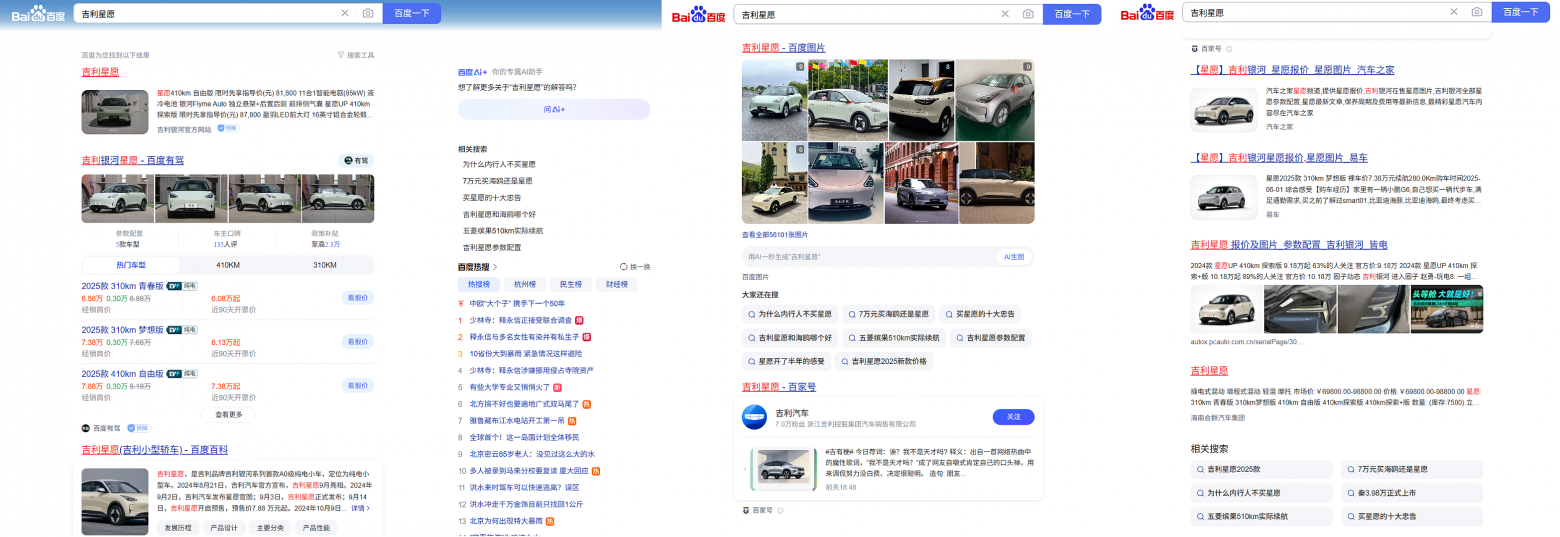Select the 财经榜 hot list tab
1560x537 pixels.
pyautogui.click(x=616, y=284)
